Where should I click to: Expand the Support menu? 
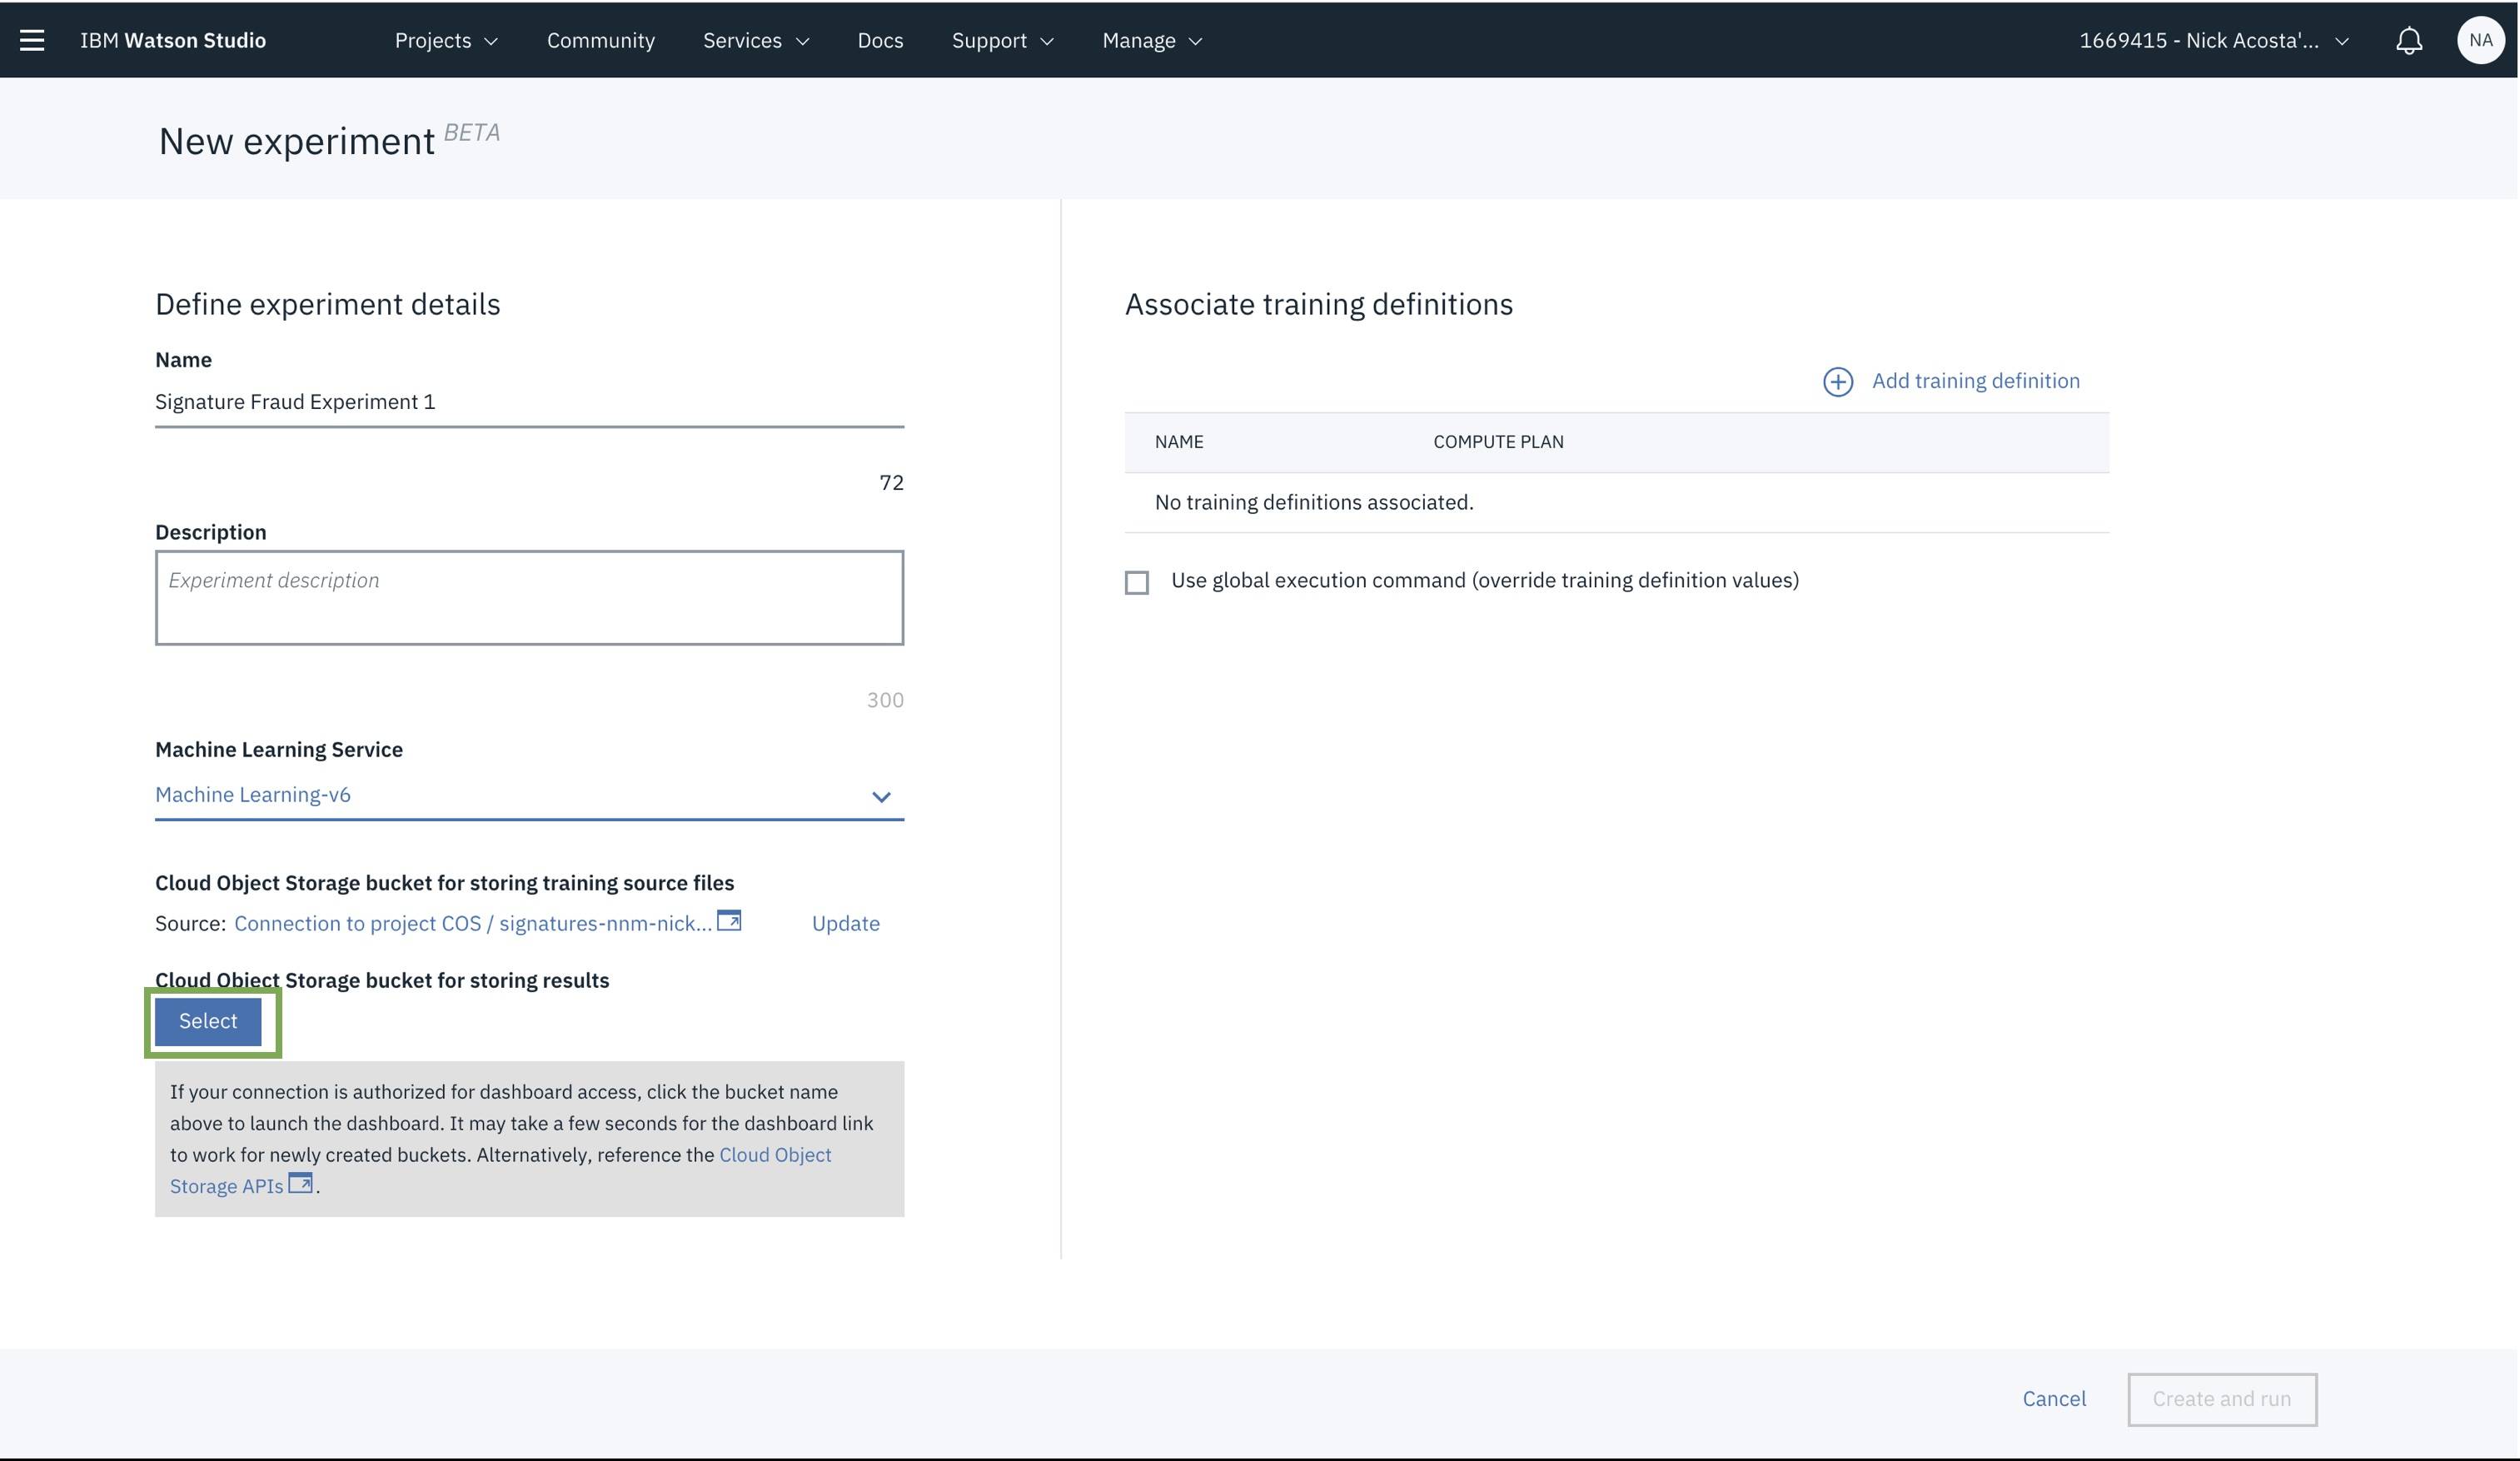(x=1003, y=40)
